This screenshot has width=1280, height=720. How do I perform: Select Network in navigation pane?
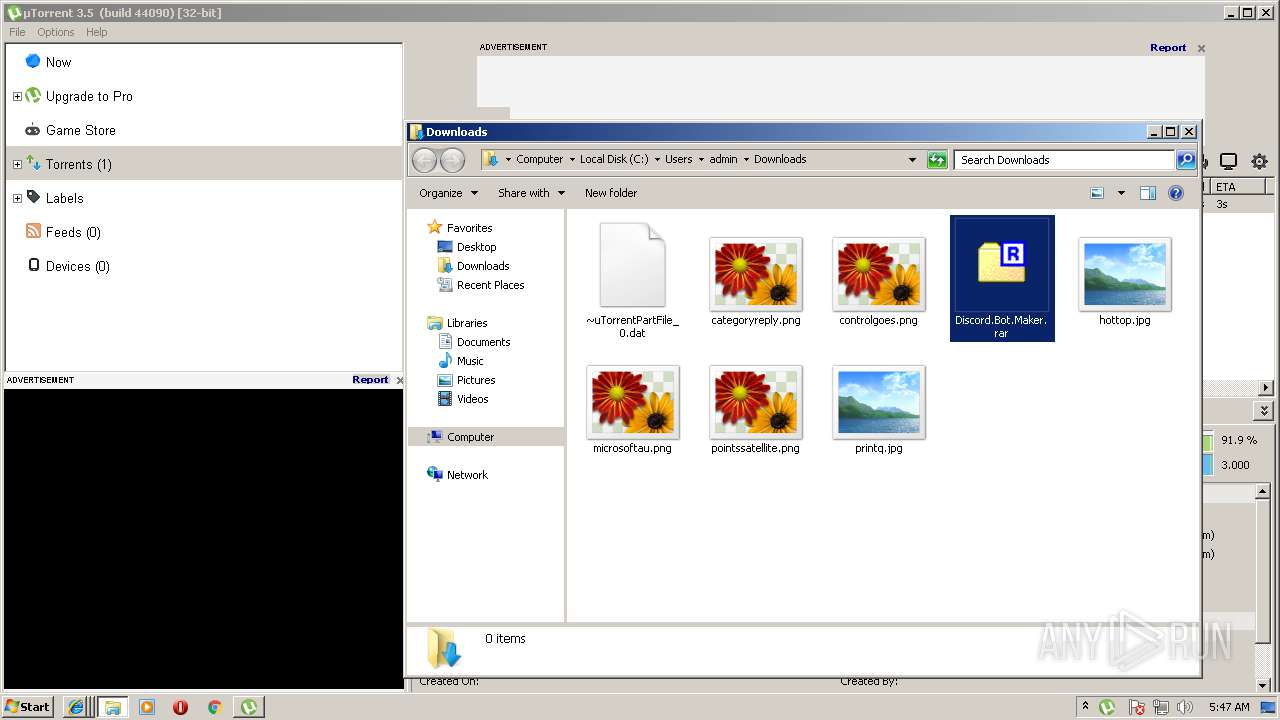tap(467, 475)
